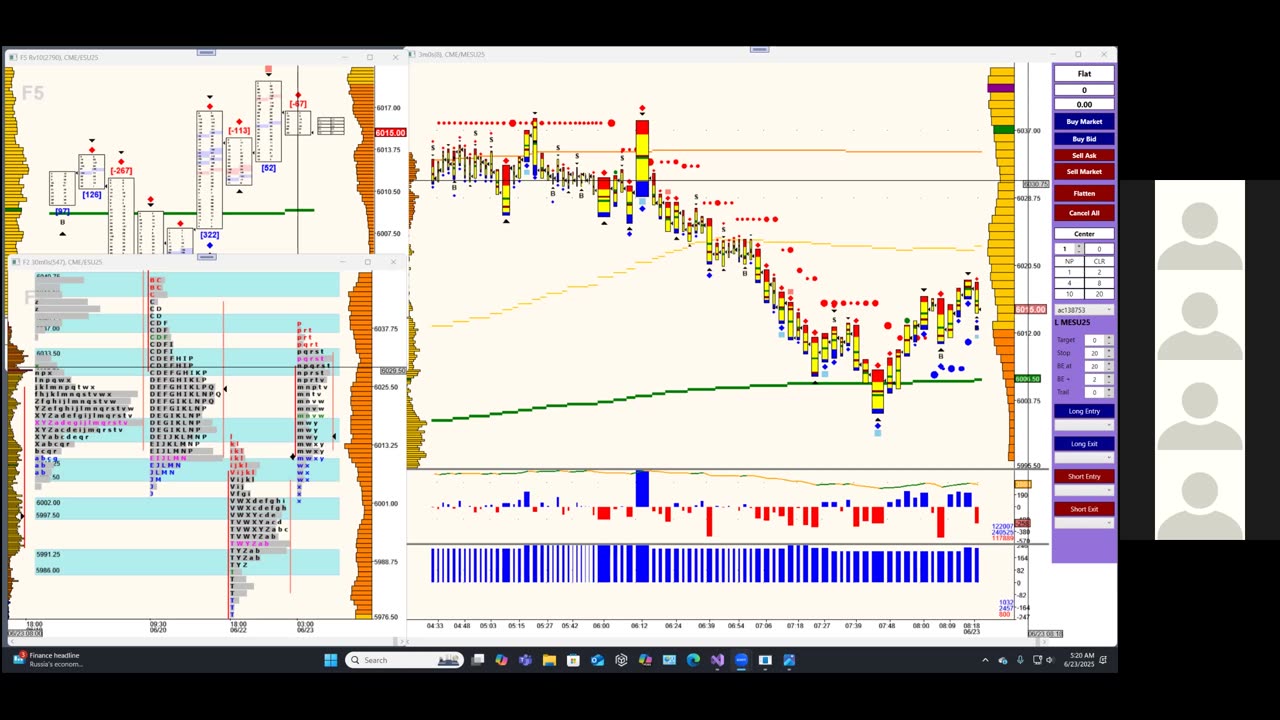Open Task View from the taskbar
Image resolution: width=1280 pixels, height=720 pixels.
pos(478,660)
